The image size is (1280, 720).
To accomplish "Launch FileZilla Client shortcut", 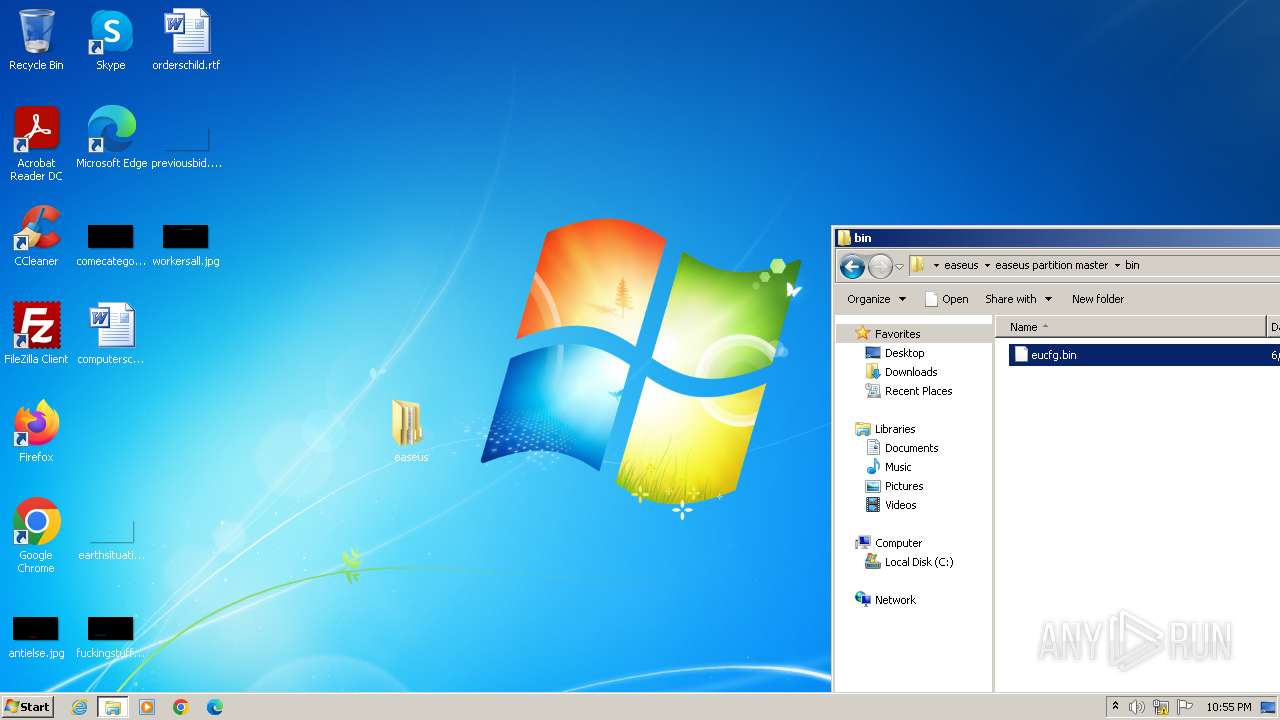I will point(36,333).
